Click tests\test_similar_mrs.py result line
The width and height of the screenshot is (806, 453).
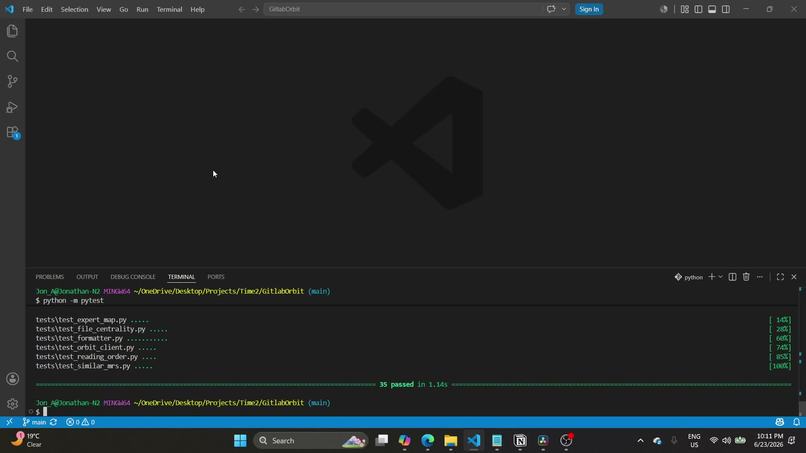coord(94,366)
